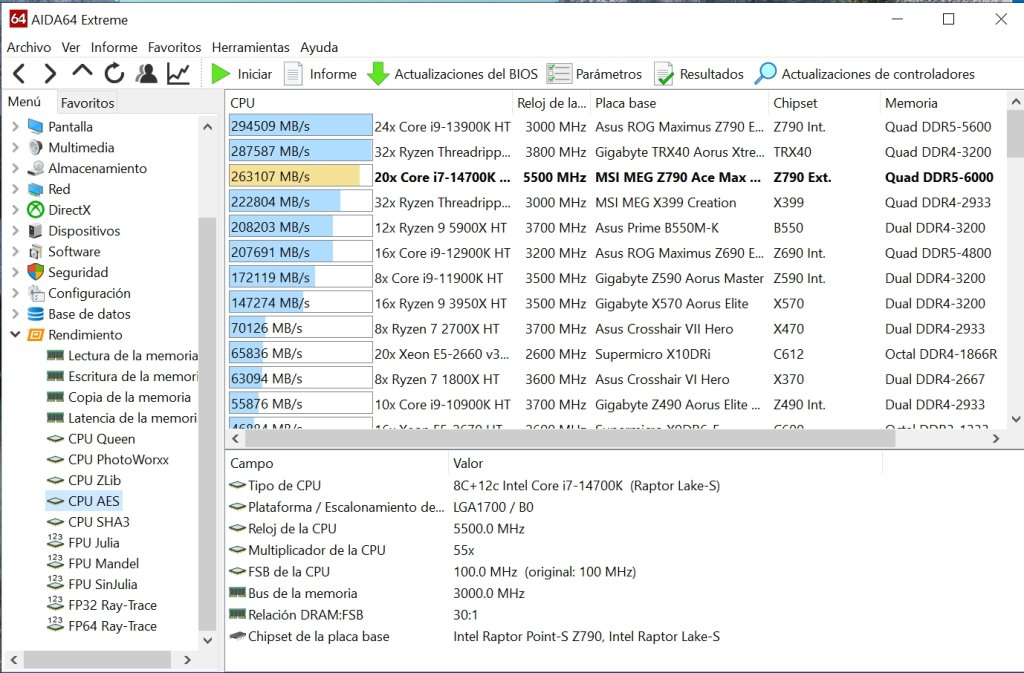
Task: Click the back navigation arrow icon
Action: (x=20, y=74)
